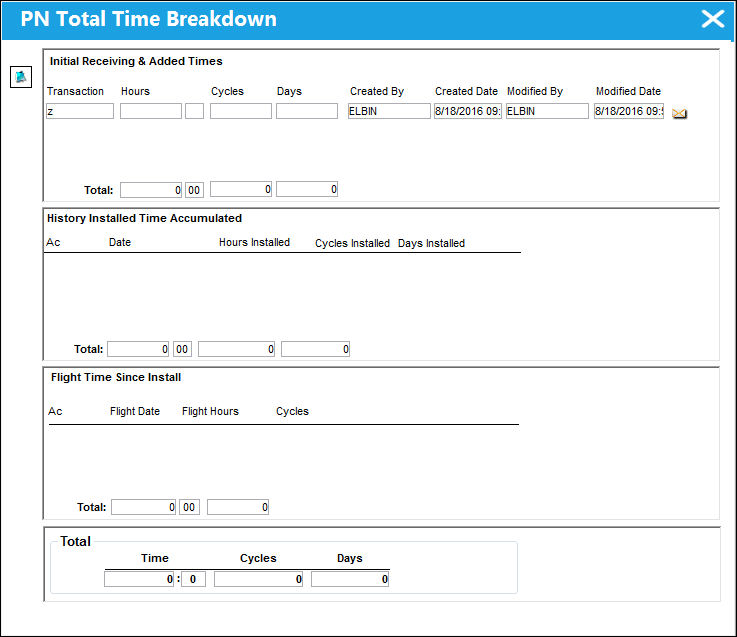Click the PN Total Time Breakdown title
This screenshot has height=637, width=737.
(x=149, y=19)
